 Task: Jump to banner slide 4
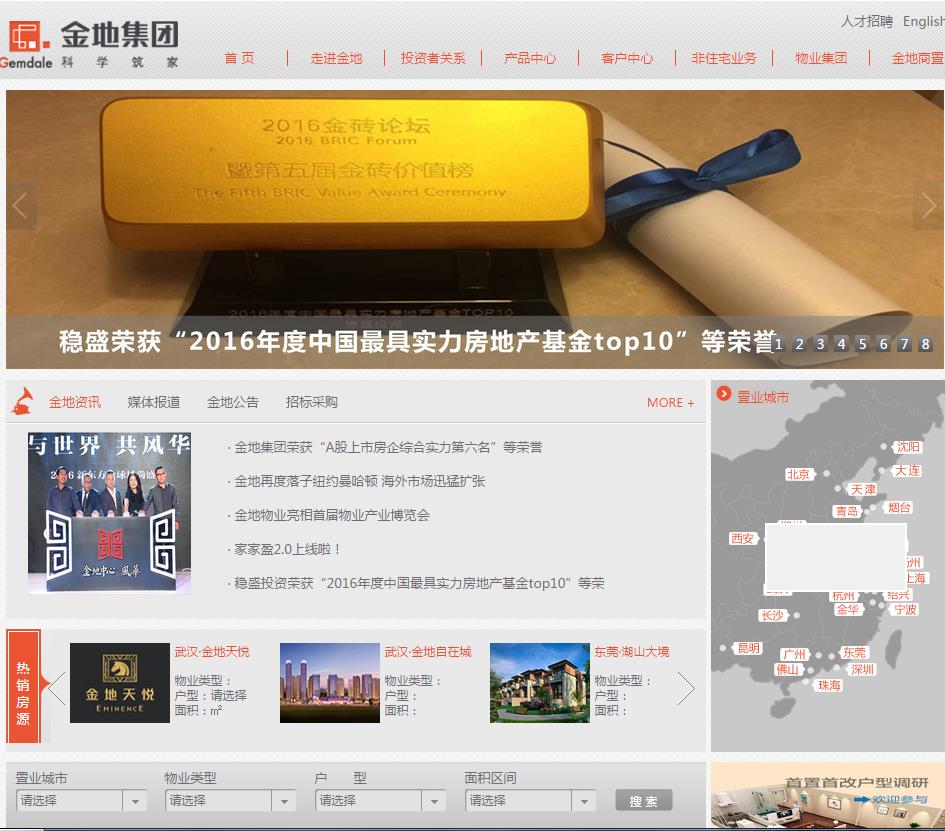click(x=841, y=344)
